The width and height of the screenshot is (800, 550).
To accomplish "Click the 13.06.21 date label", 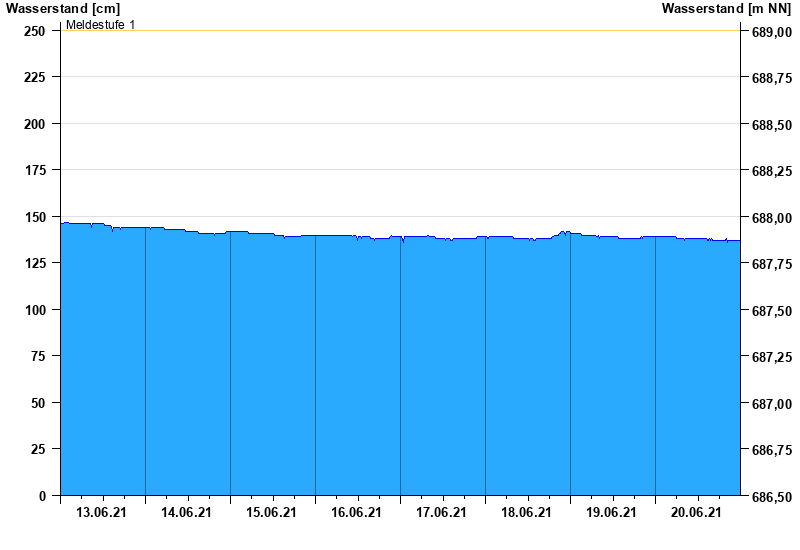I will click(102, 513).
